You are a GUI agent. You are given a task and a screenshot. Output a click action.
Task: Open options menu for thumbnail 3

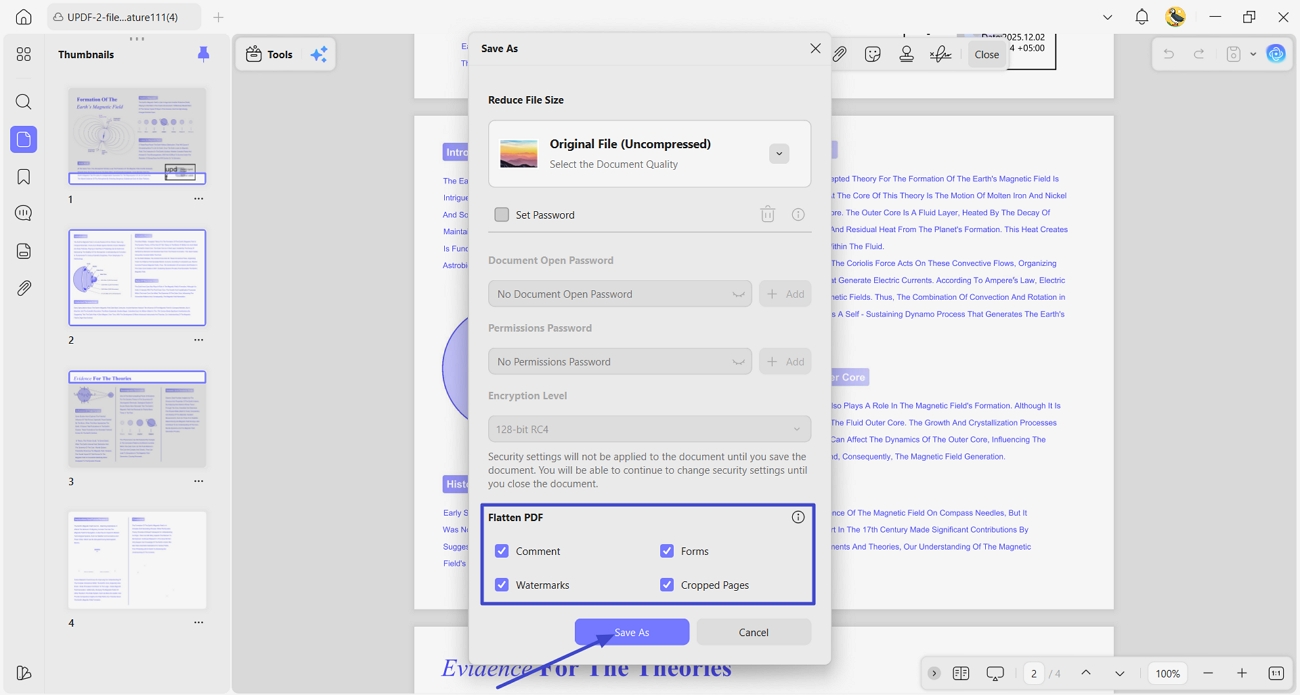point(198,481)
